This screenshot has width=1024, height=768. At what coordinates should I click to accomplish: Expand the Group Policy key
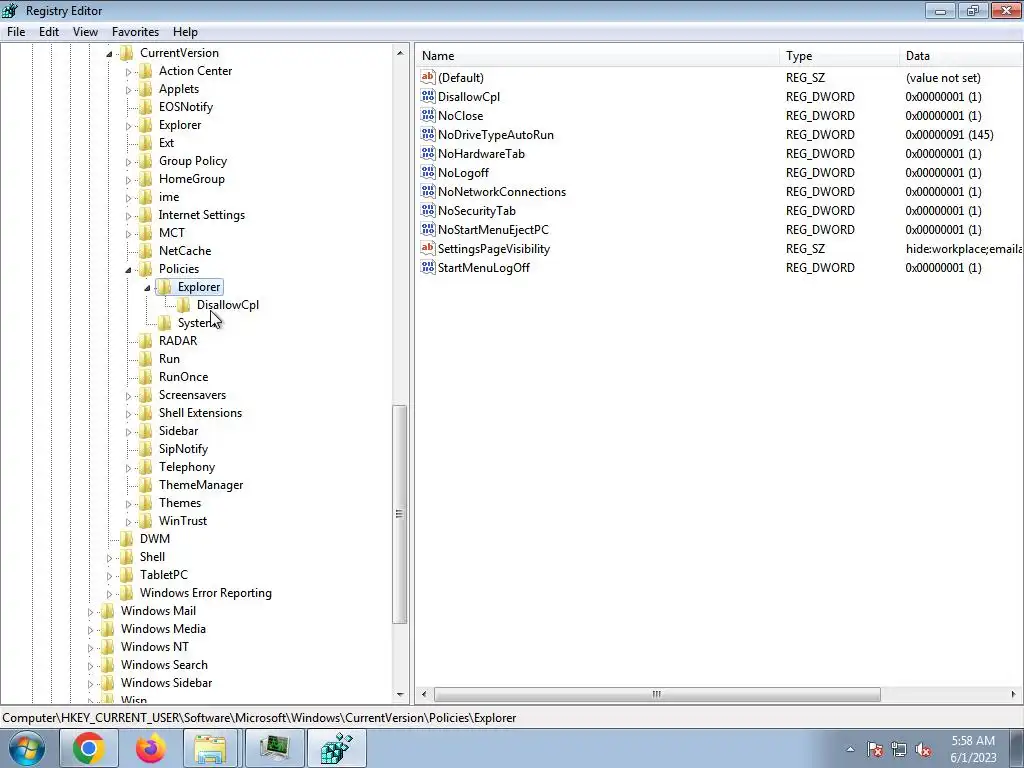pos(128,161)
